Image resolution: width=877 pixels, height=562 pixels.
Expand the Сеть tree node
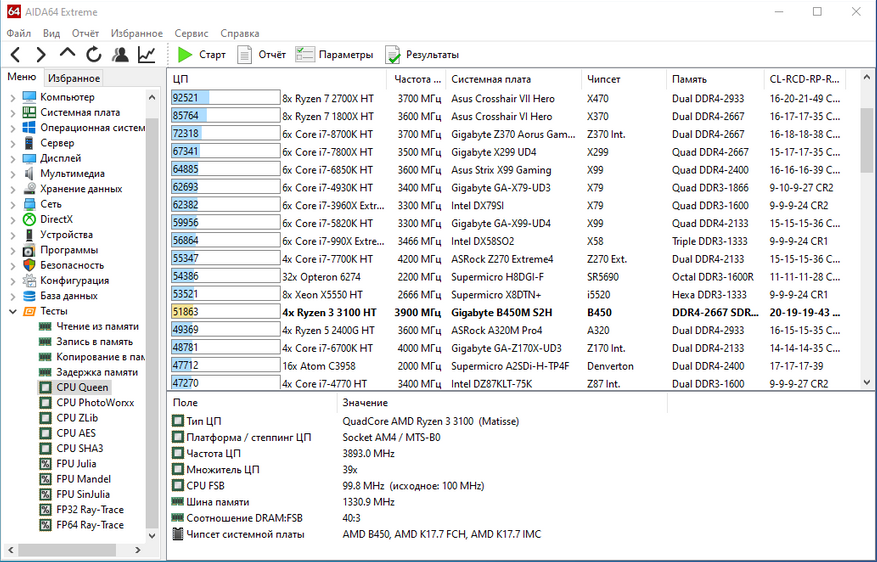click(x=12, y=204)
